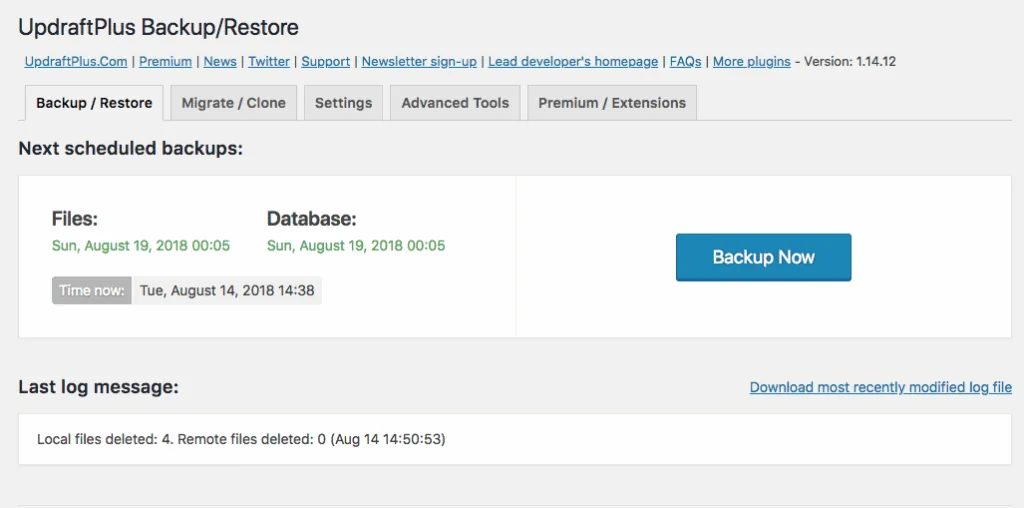
Task: Open the Twitter link
Action: pyautogui.click(x=269, y=61)
